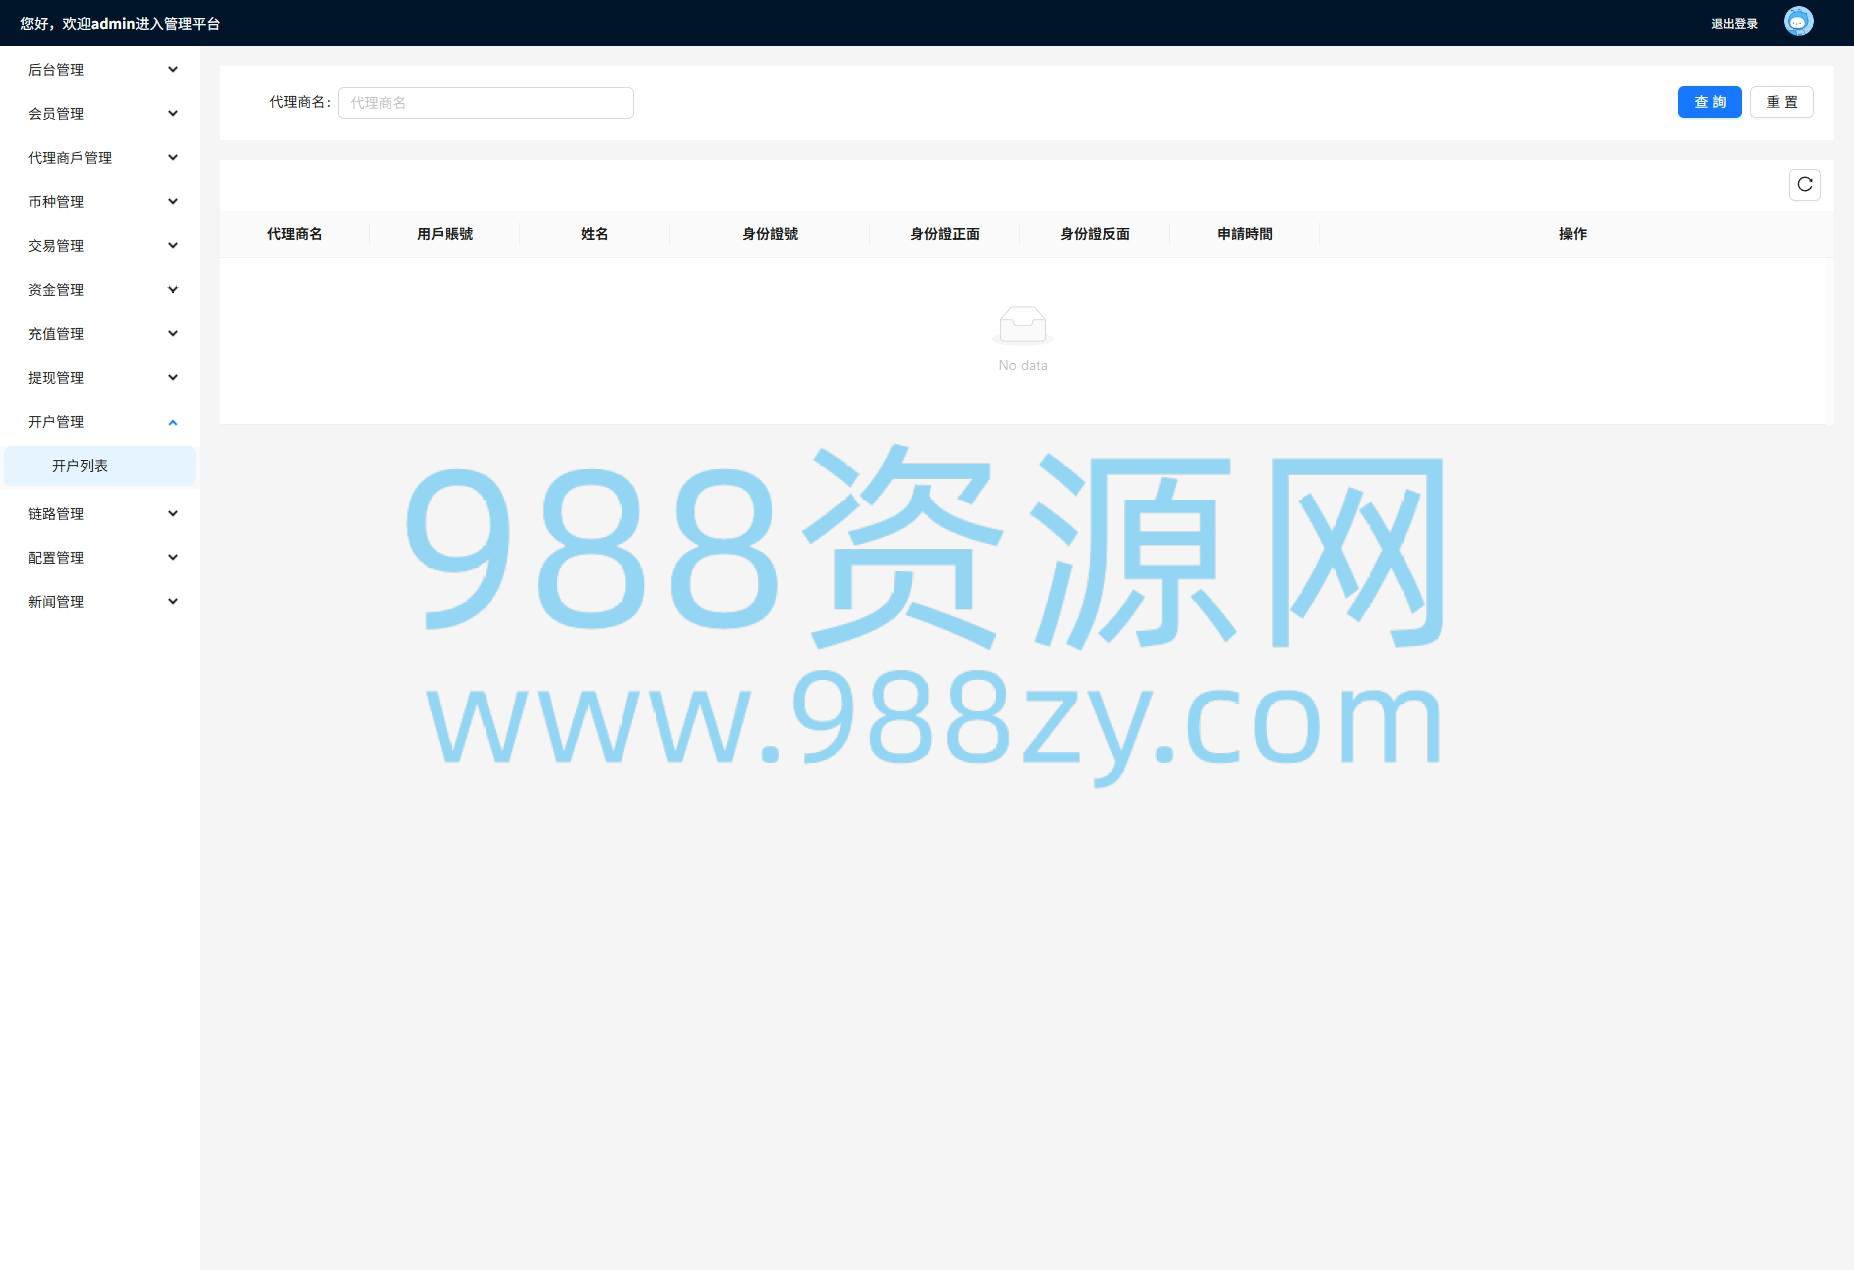Screen dimensions: 1854x1270
Task: Expand the 后台管理 menu
Action: 100,70
